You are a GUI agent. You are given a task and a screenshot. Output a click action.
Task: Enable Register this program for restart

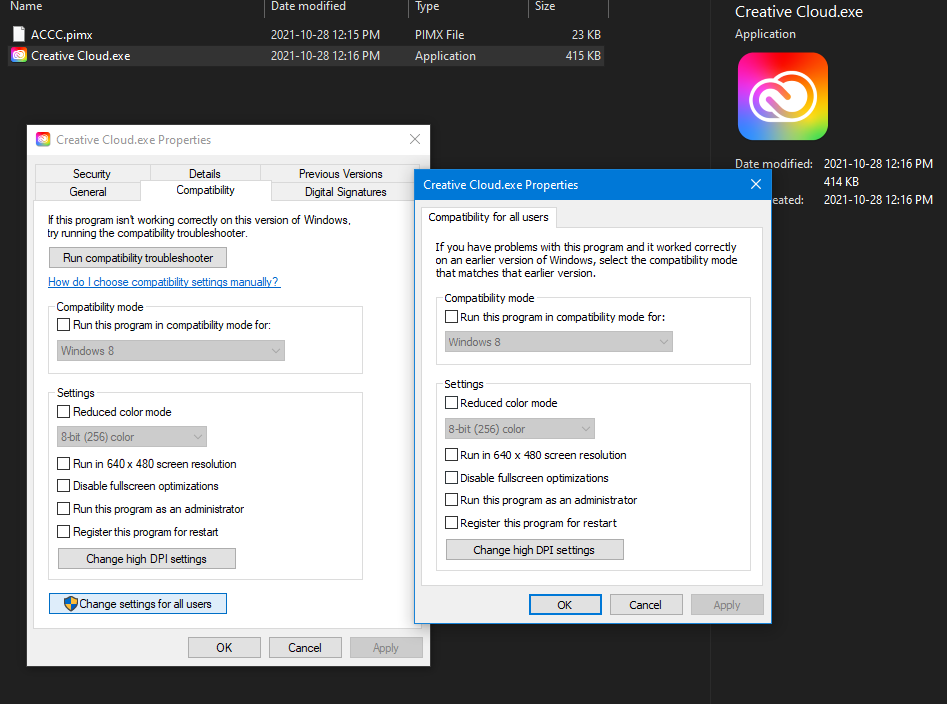(x=64, y=532)
